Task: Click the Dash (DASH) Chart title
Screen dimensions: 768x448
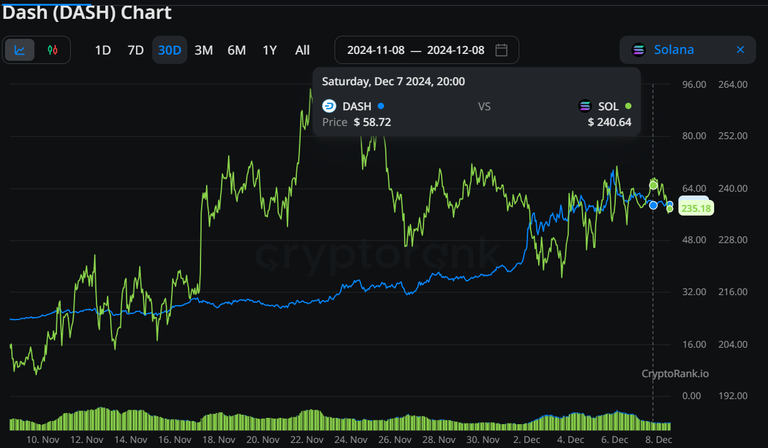Action: (87, 12)
